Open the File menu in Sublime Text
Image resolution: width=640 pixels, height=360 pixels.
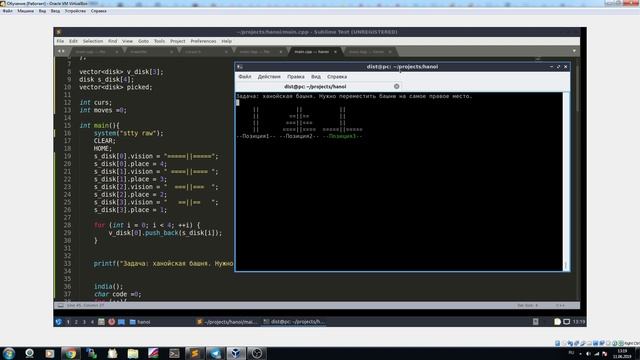60,41
